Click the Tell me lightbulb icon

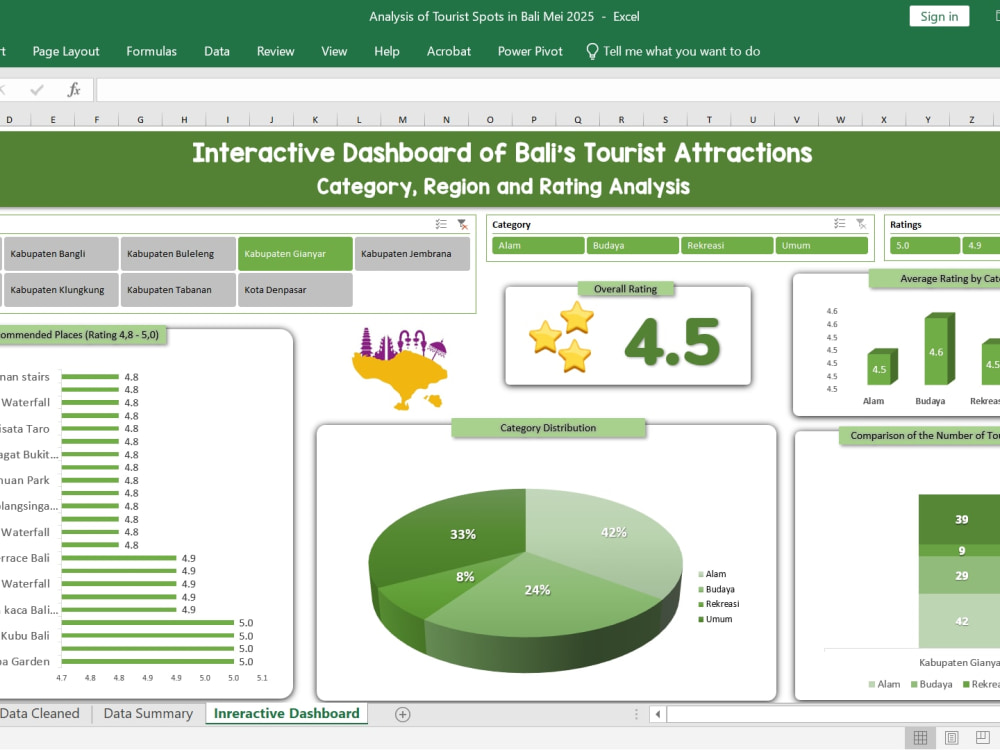[592, 52]
